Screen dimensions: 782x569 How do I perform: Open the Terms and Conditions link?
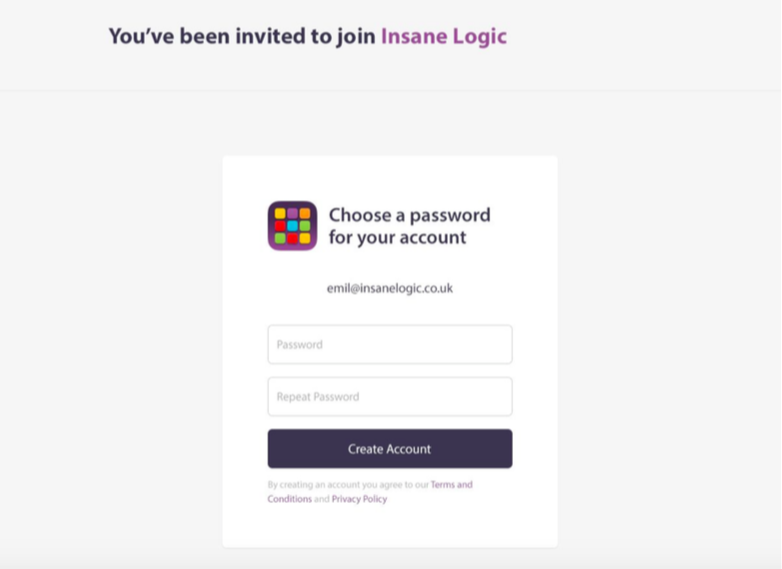pyautogui.click(x=451, y=485)
